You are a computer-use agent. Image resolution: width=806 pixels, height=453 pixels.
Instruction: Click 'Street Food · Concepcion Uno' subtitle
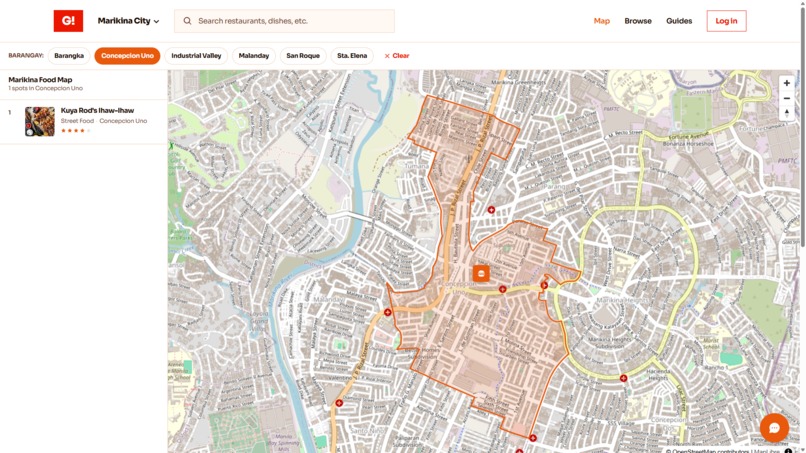104,121
